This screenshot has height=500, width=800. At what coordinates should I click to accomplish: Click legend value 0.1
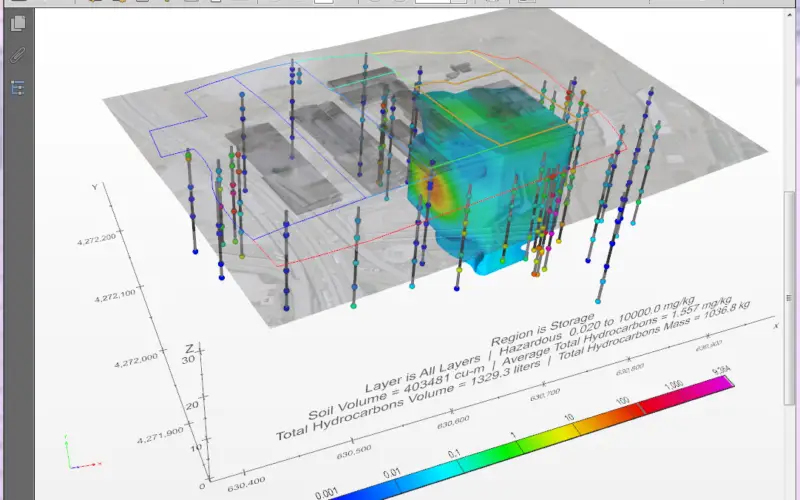tap(454, 454)
